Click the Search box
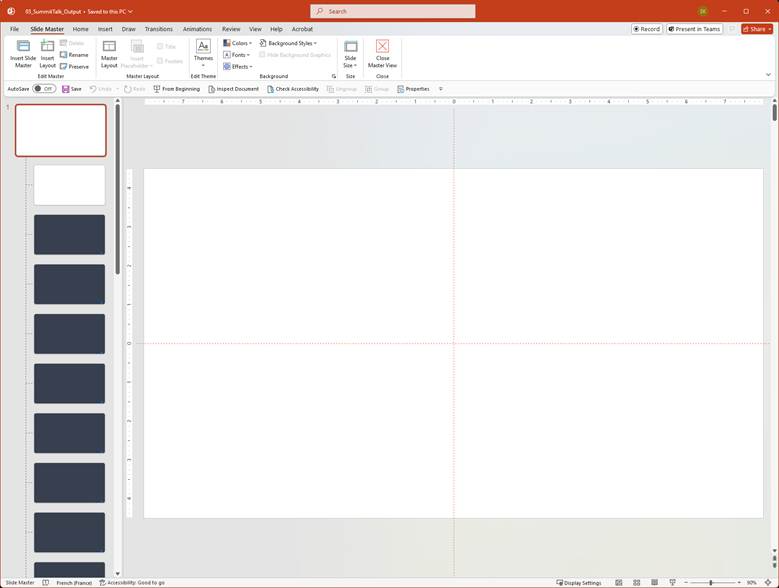The image size is (779, 588). [392, 11]
